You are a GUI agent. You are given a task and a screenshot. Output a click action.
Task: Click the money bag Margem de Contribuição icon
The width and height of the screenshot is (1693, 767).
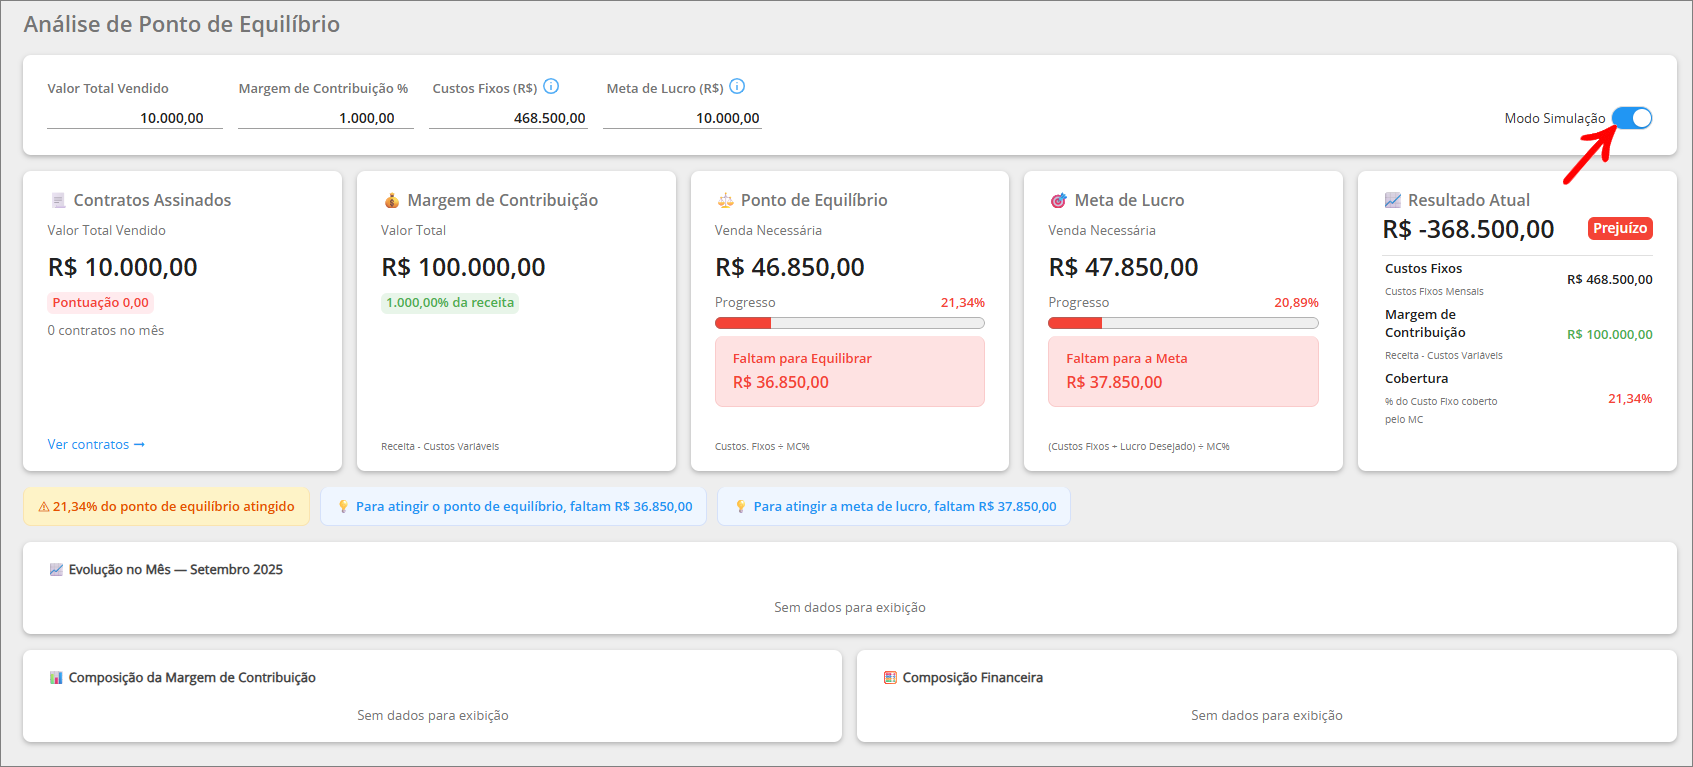click(392, 200)
